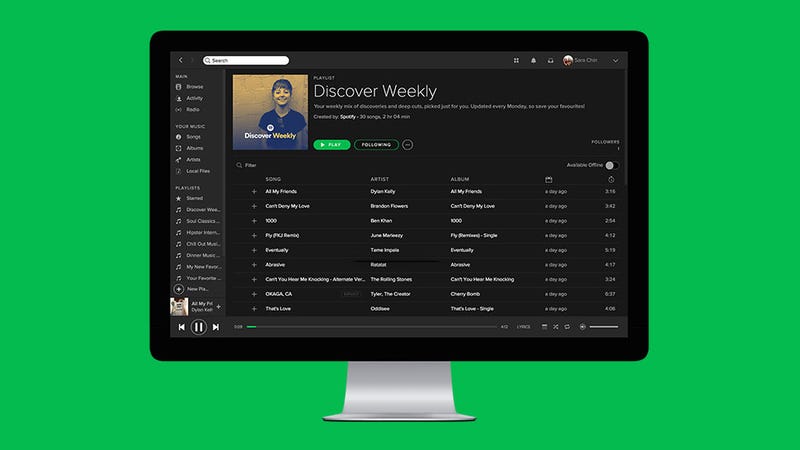Add "Can't Deny My Love" with its plus
This screenshot has height=450, width=800.
coord(254,206)
